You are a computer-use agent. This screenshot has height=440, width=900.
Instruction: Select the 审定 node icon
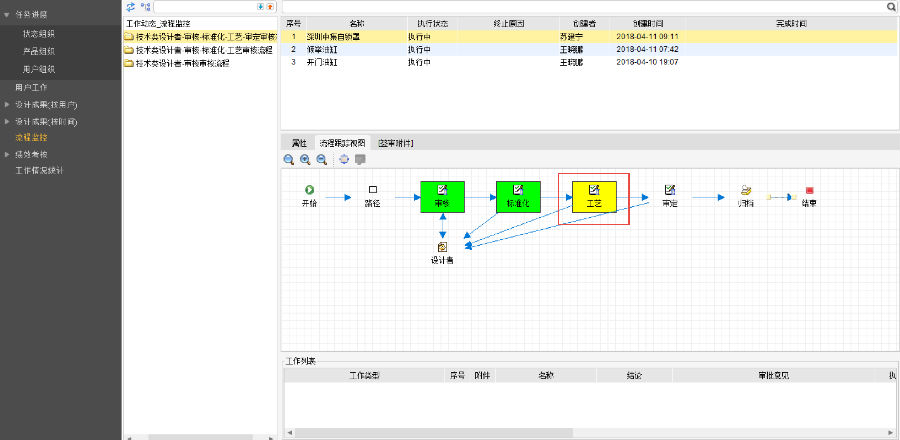[670, 190]
